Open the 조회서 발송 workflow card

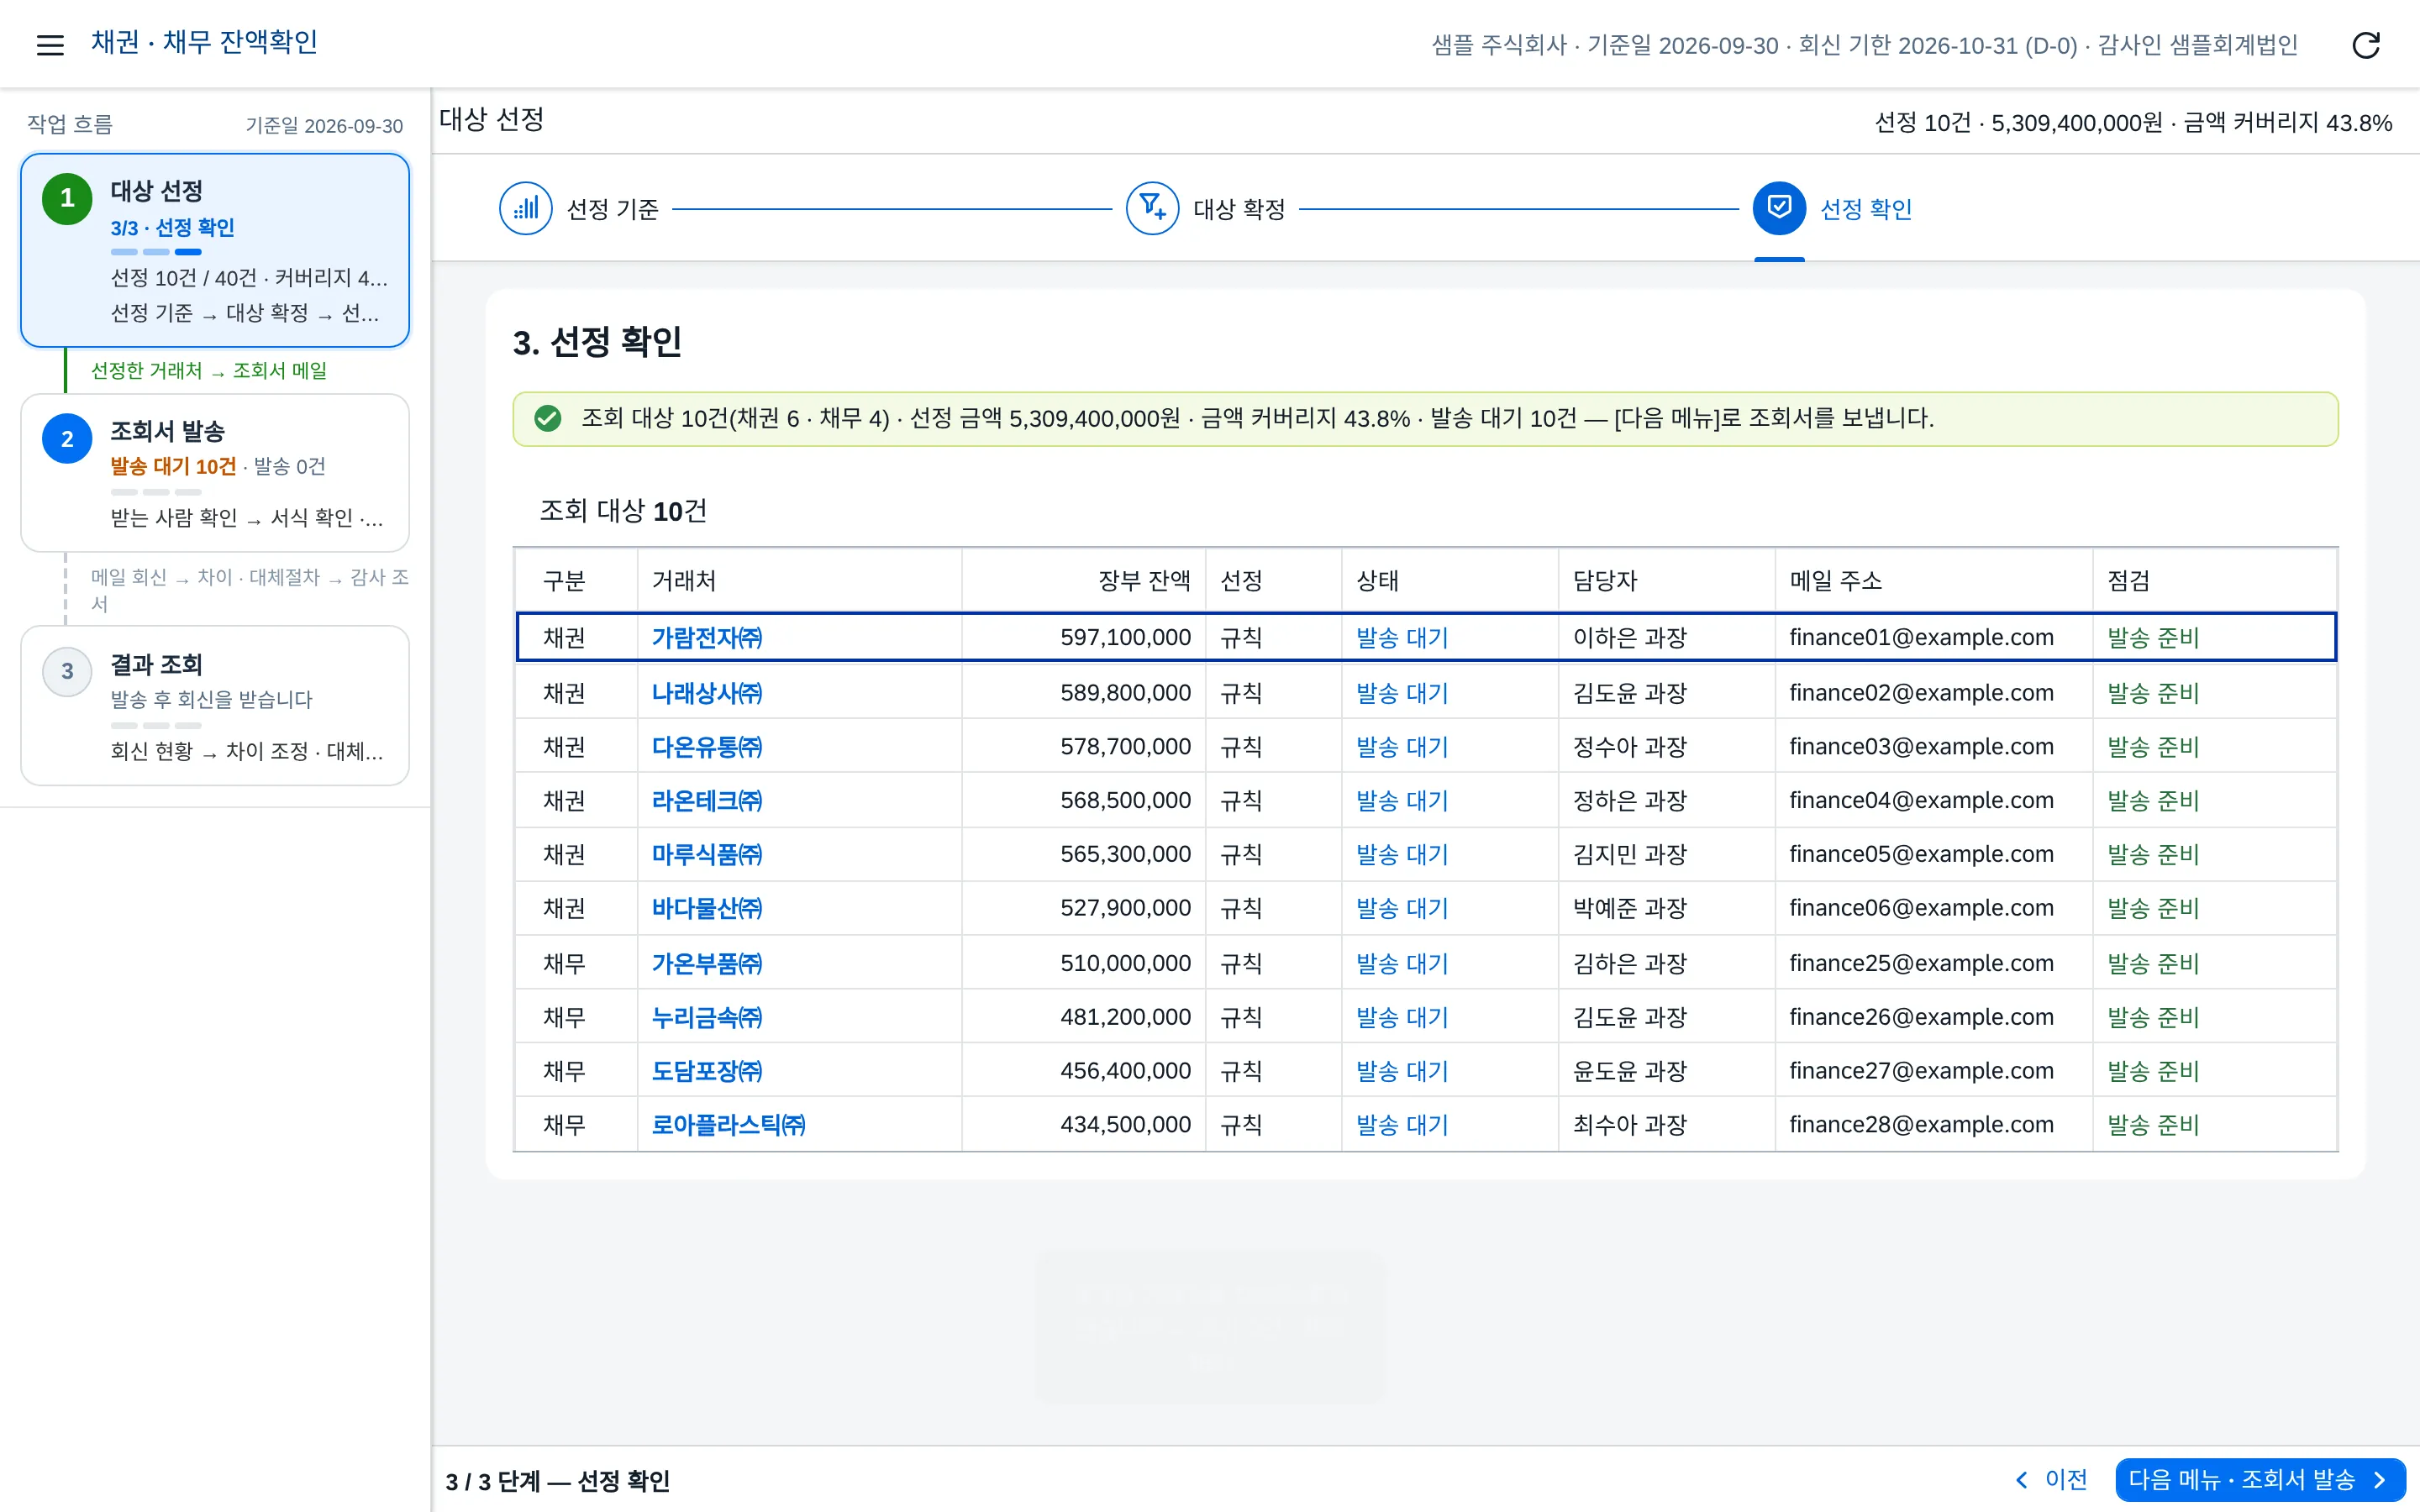tap(215, 472)
